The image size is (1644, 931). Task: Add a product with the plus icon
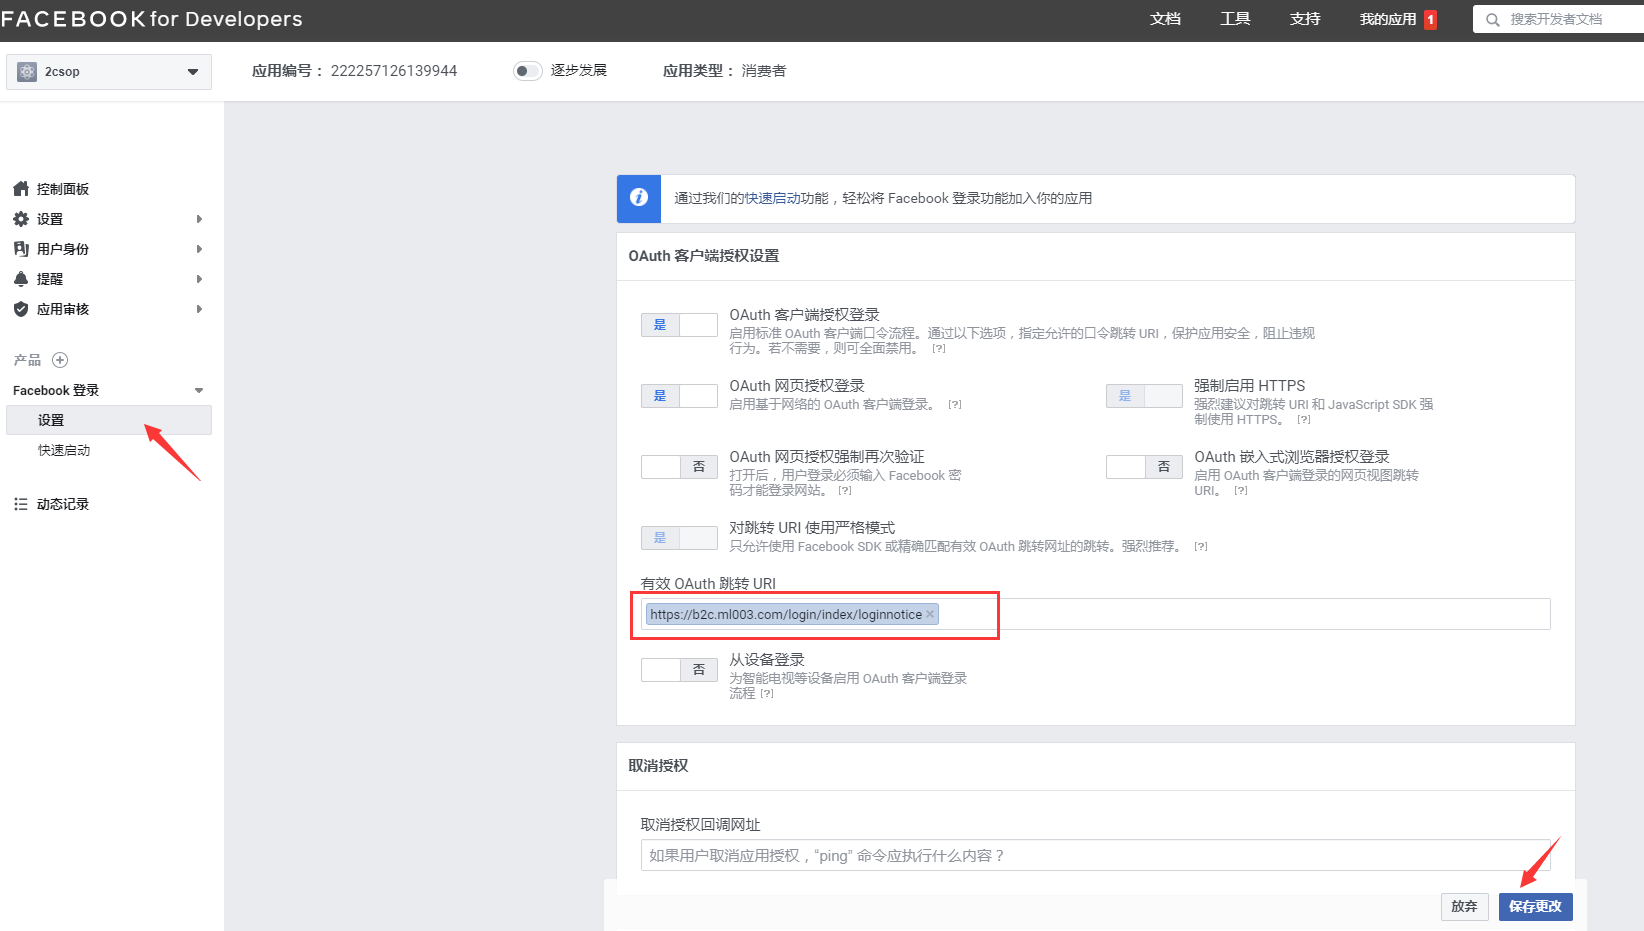[60, 360]
